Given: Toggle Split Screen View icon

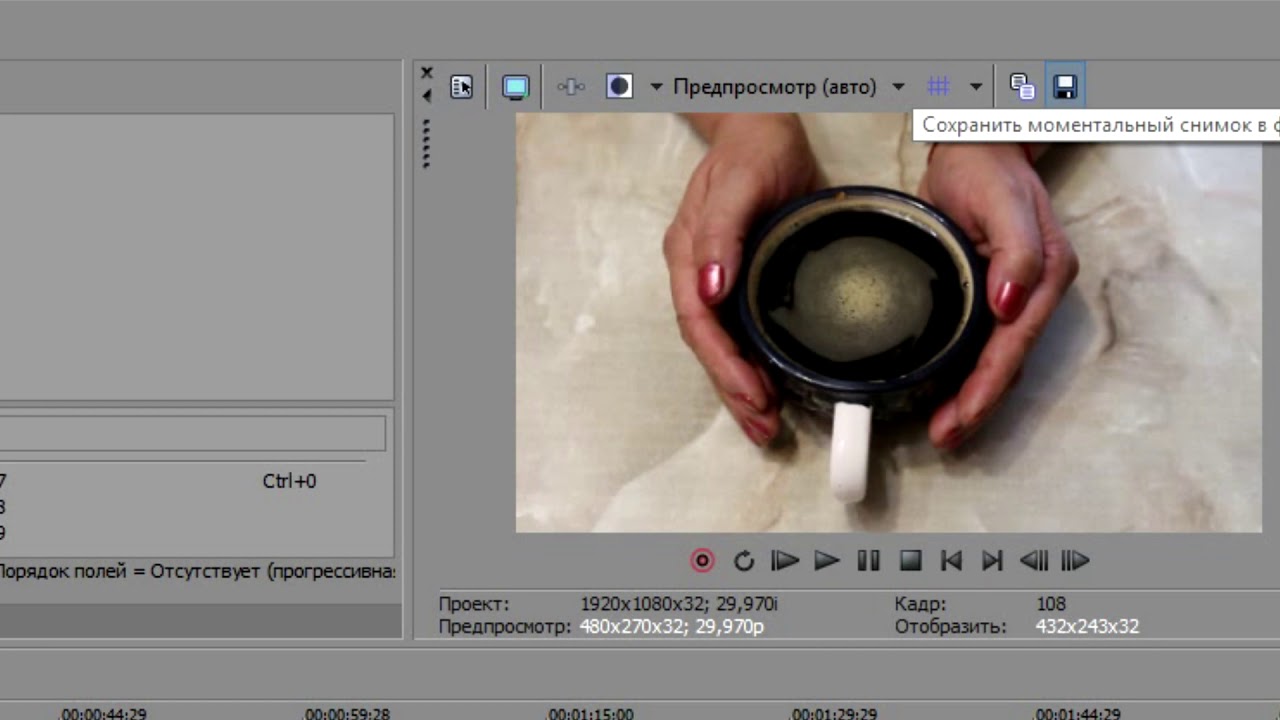Looking at the screenshot, I should pos(619,87).
